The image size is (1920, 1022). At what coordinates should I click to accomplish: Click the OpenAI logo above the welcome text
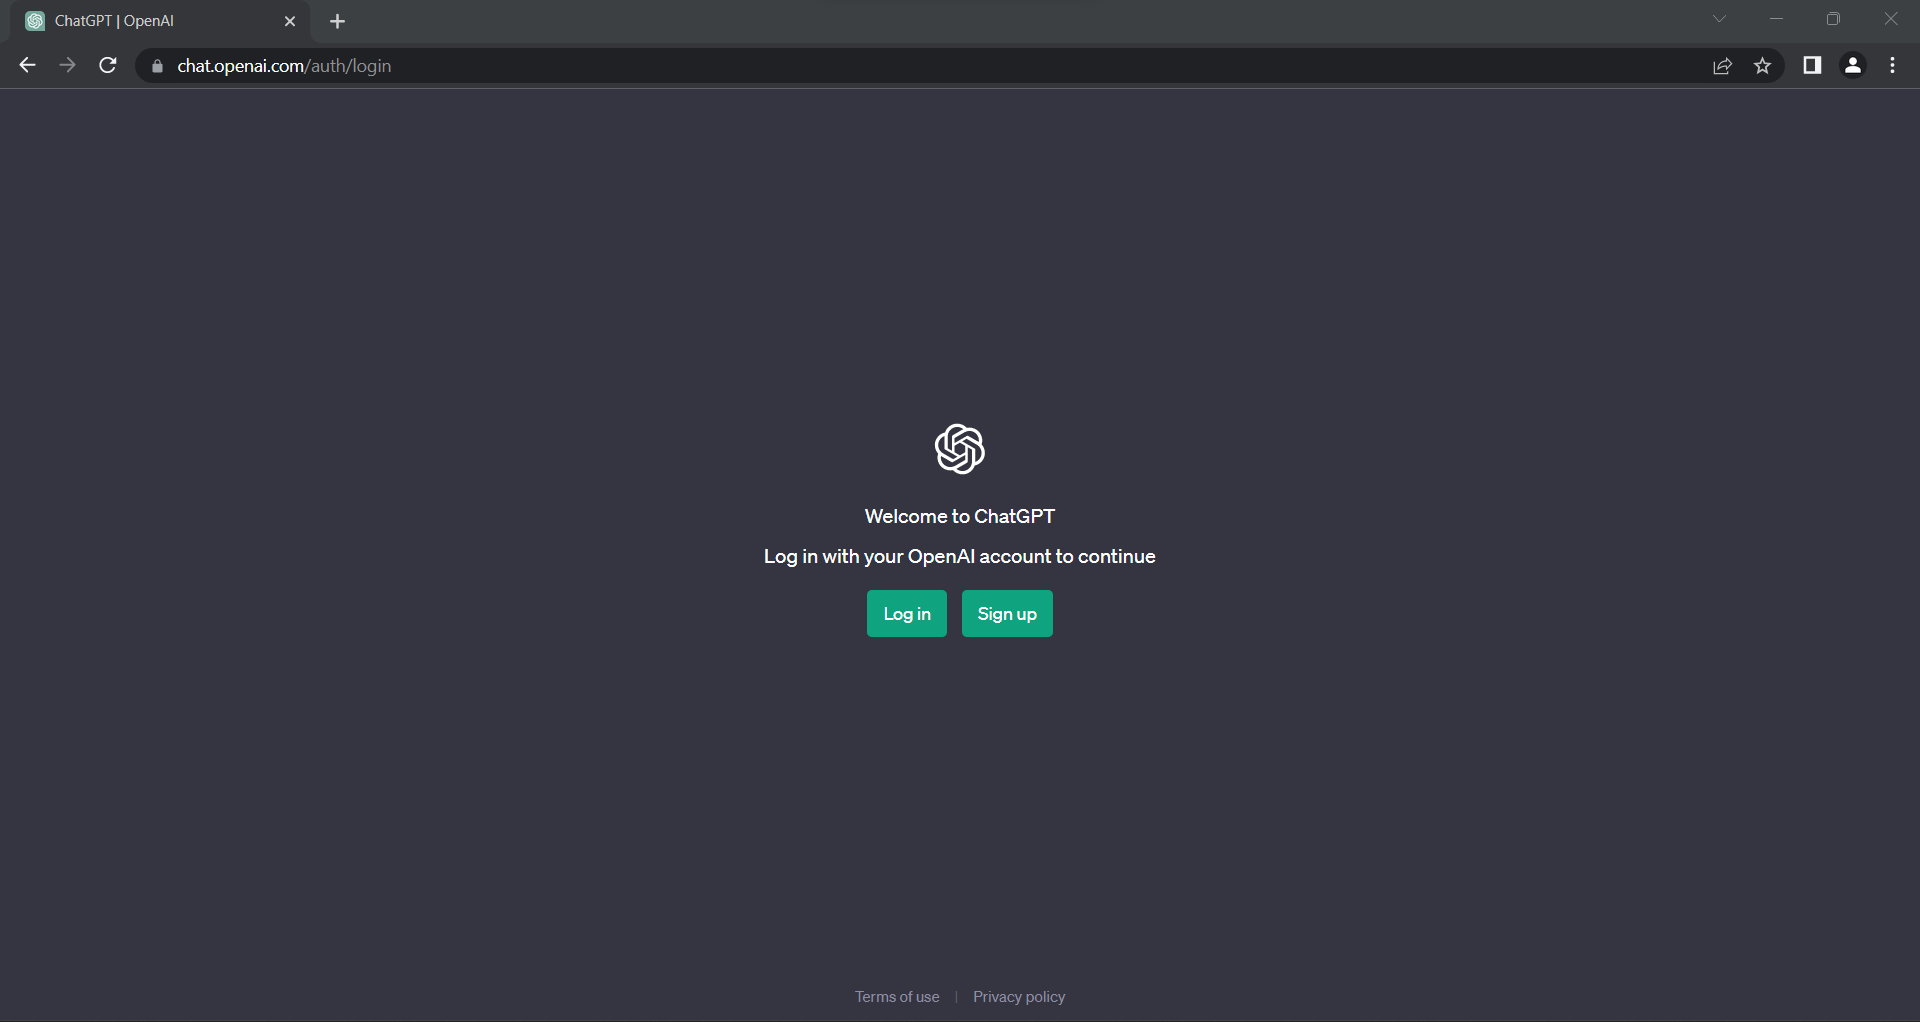tap(960, 449)
